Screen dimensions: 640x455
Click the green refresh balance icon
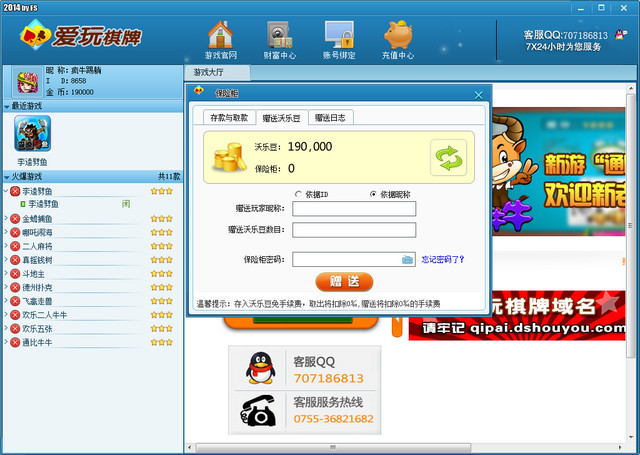449,158
